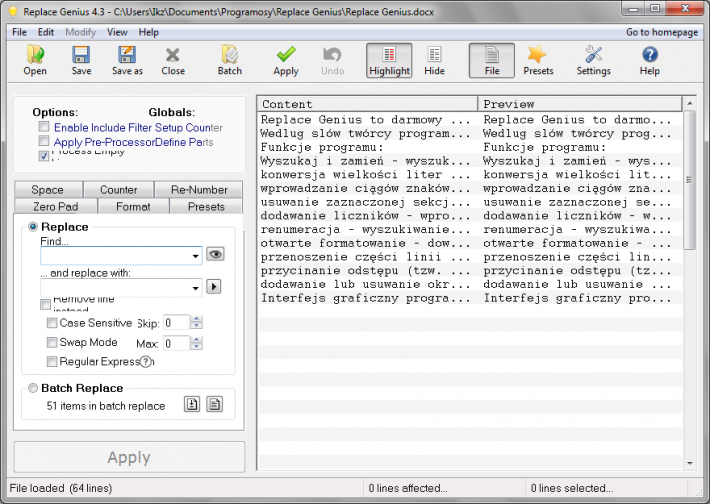Click the Hide toolbar icon

(x=434, y=60)
